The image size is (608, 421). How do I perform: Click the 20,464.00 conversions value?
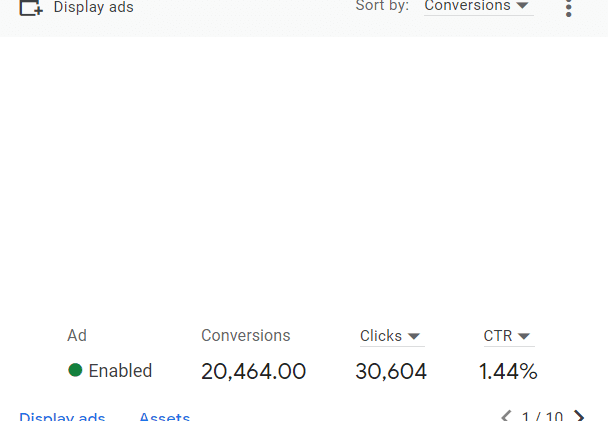(x=254, y=371)
